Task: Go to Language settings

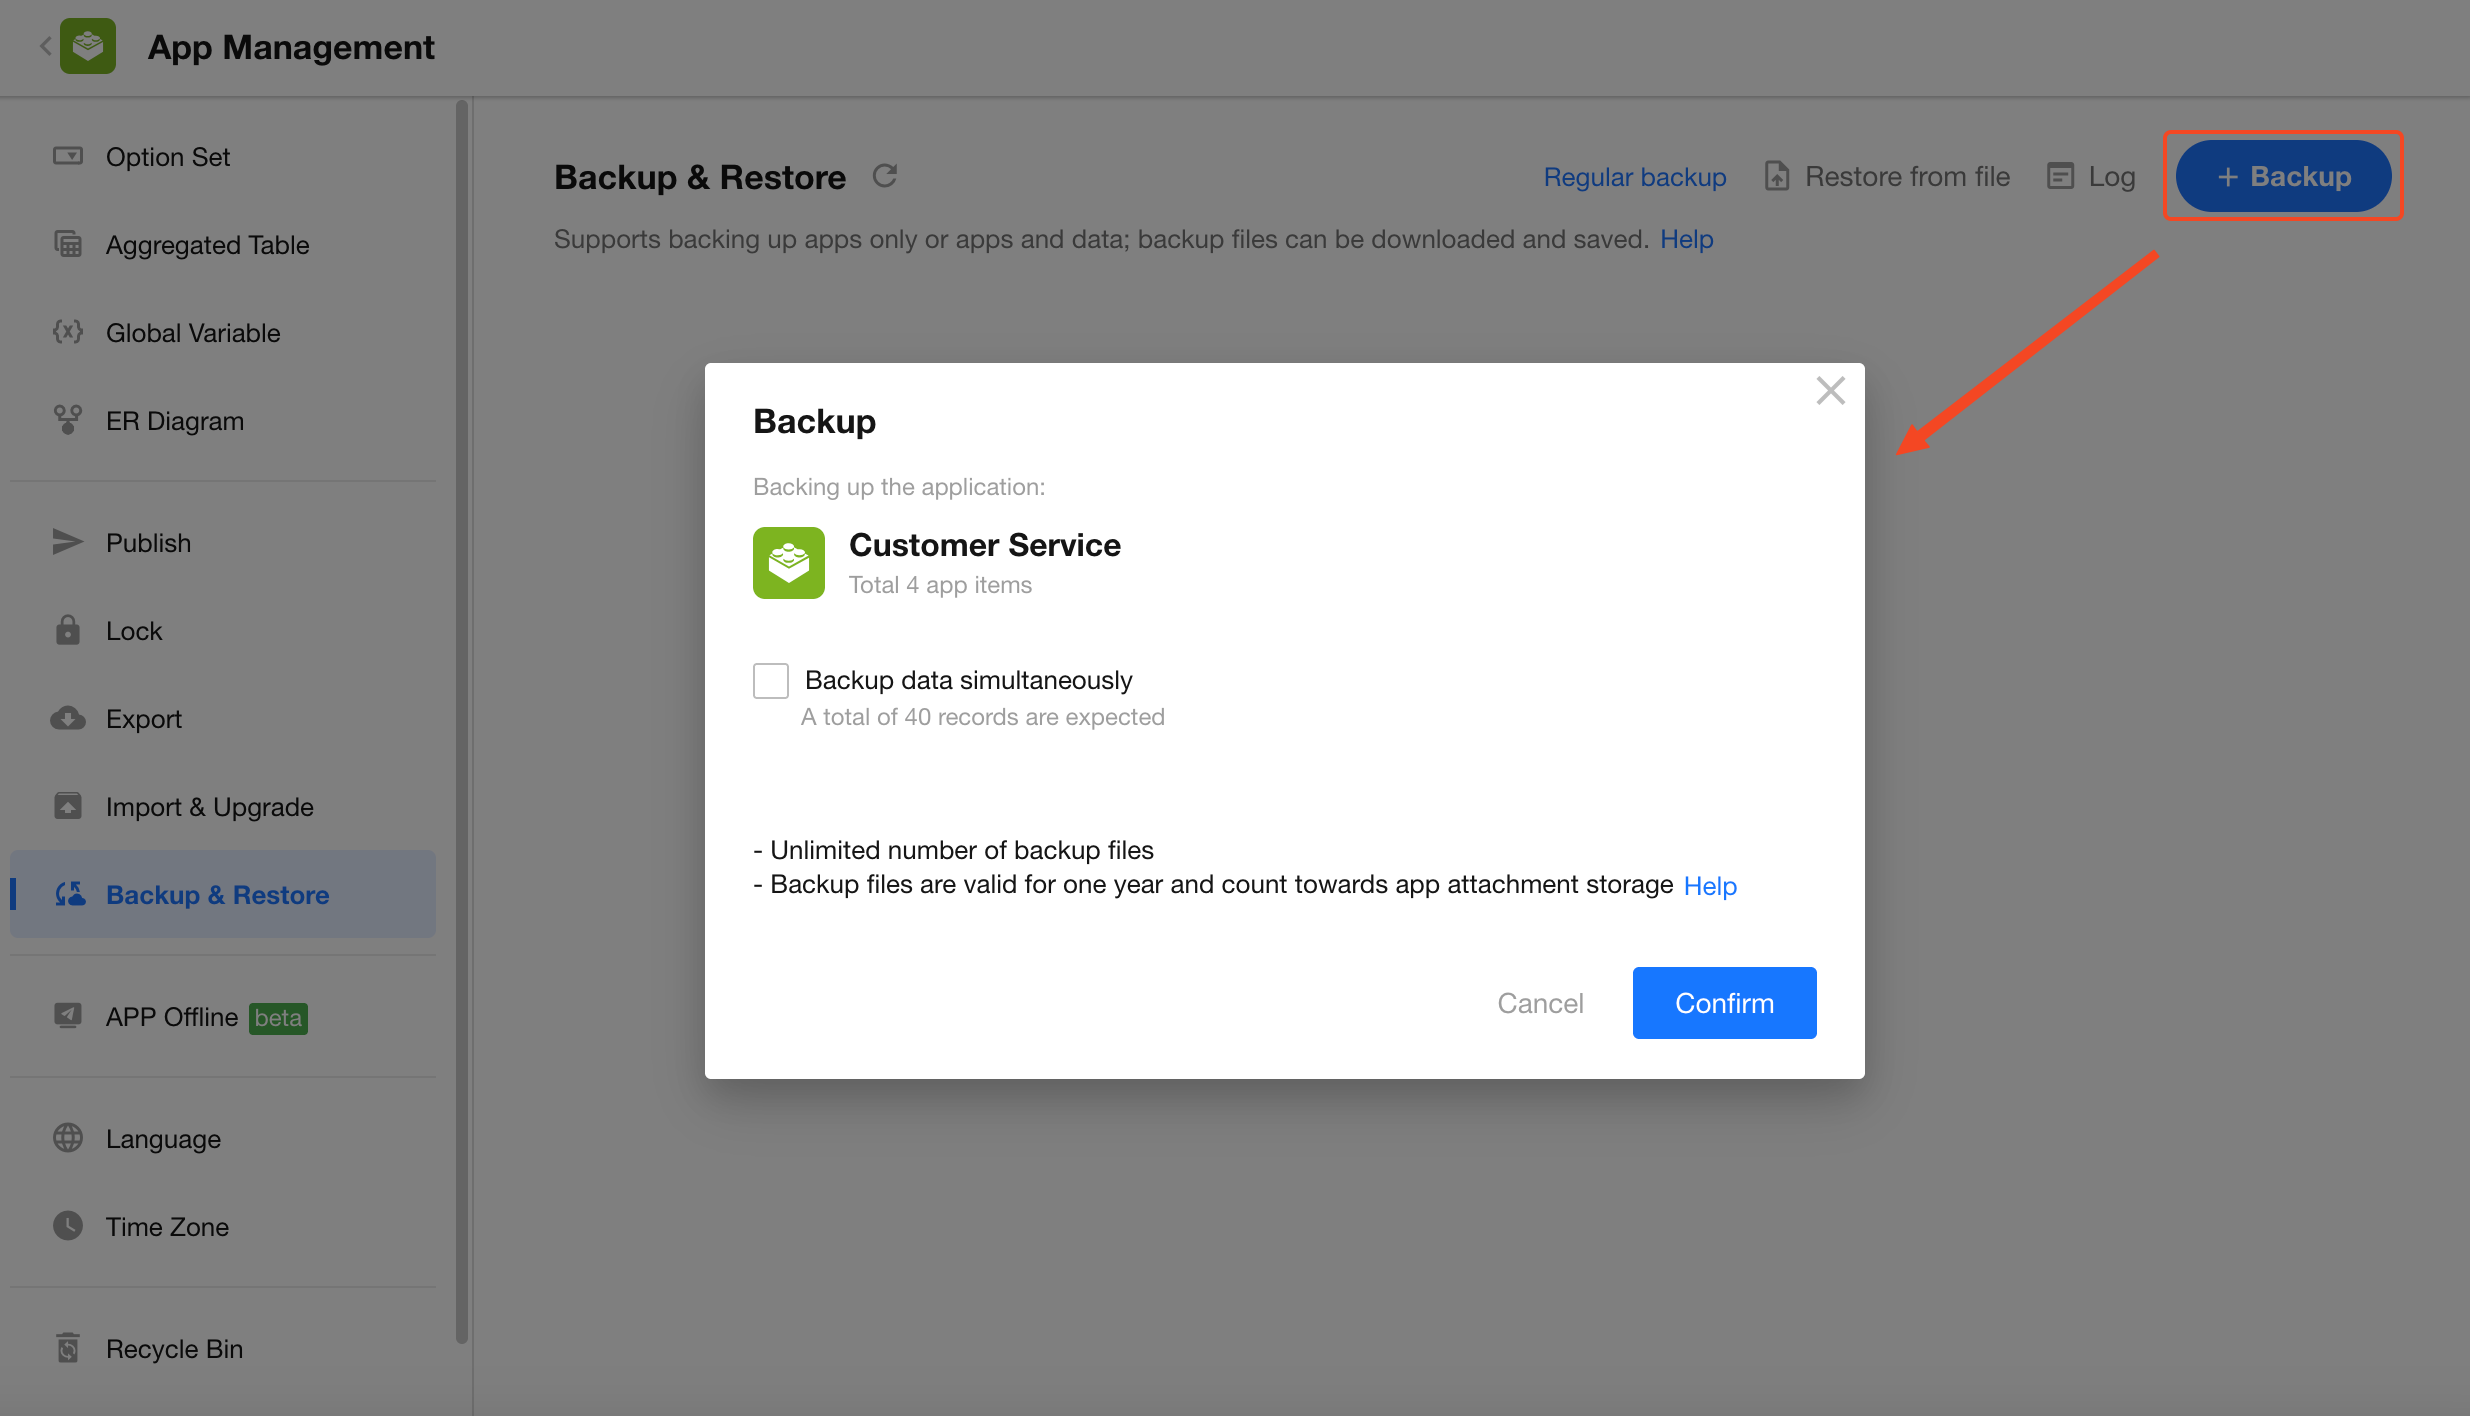Action: 163,1139
